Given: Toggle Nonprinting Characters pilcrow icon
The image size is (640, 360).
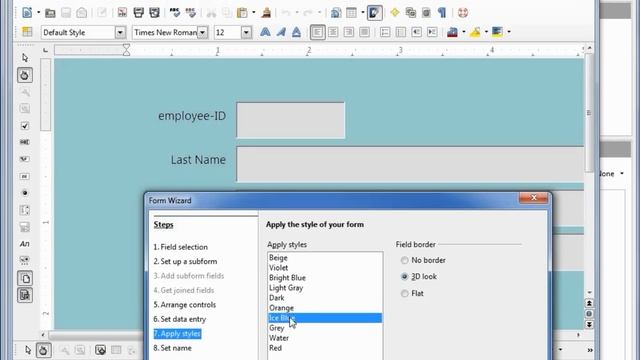Looking at the screenshot, I should coord(442,13).
